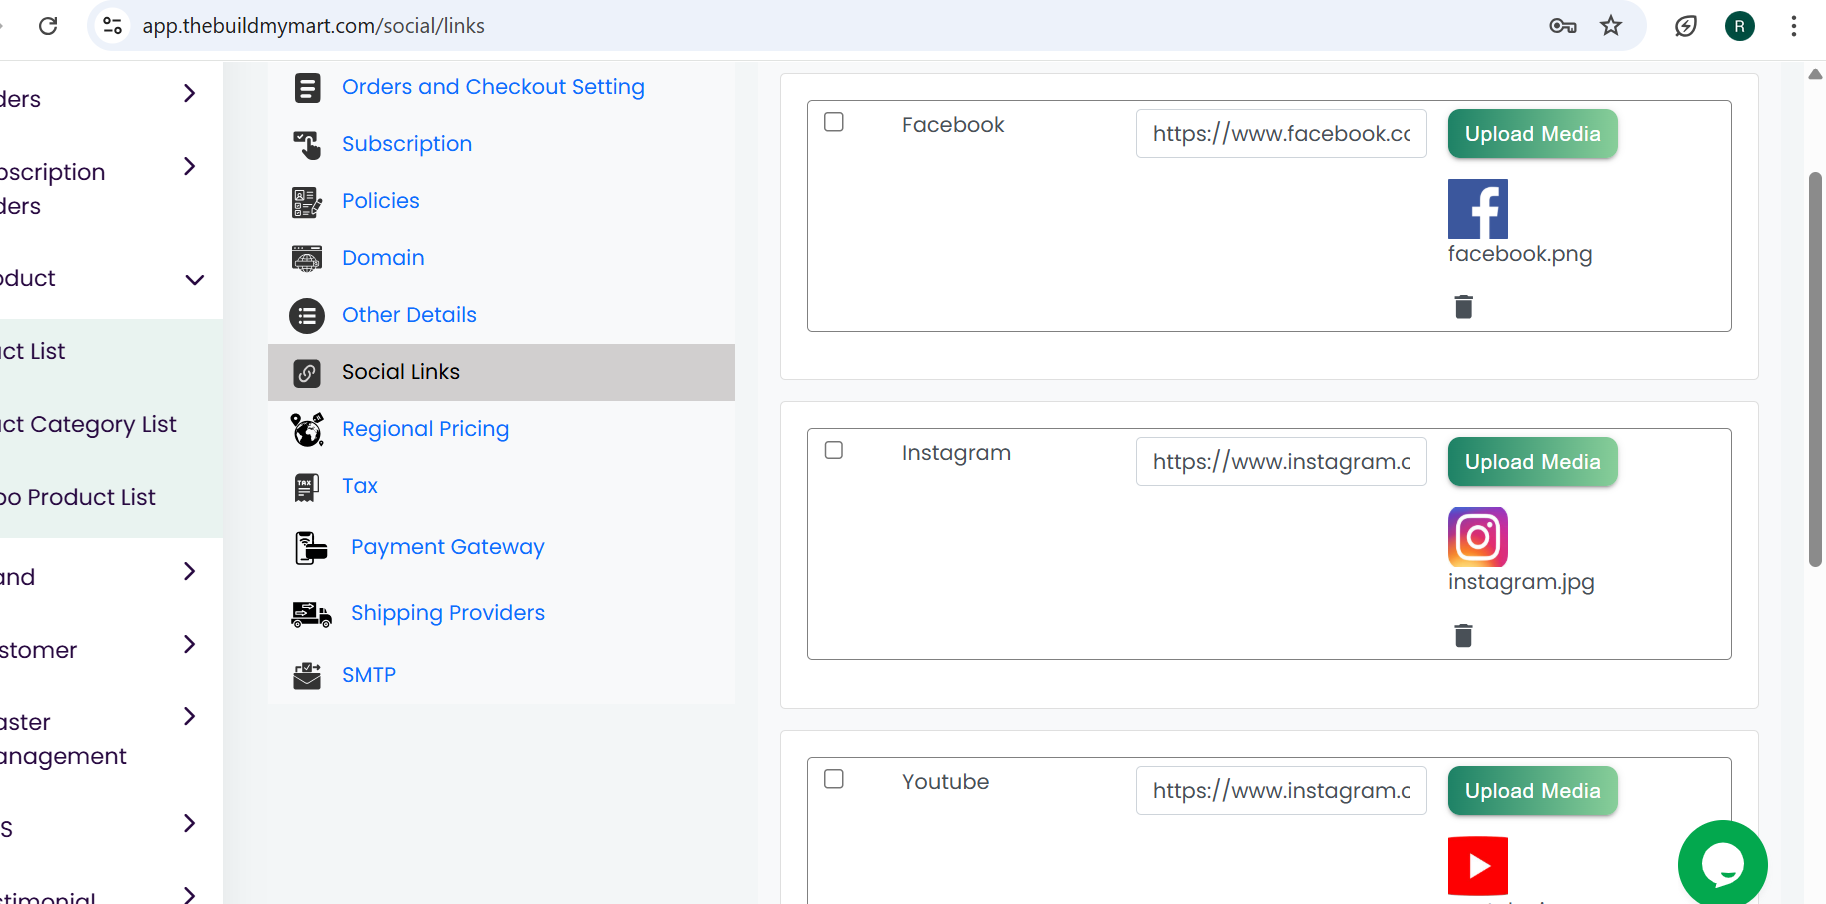Click the Subscription hand icon
This screenshot has height=904, width=1826.
click(x=307, y=145)
